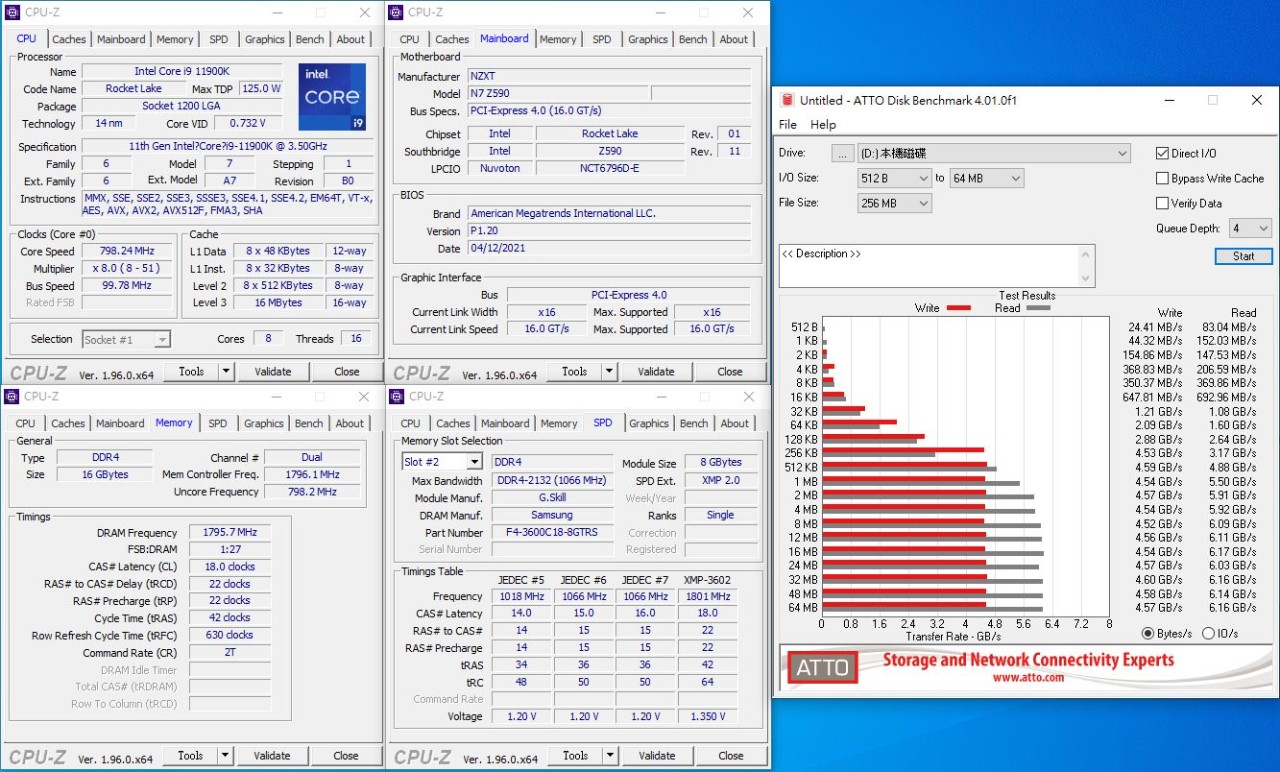Open the I/O Size start dropdown showing 512 B
1280x772 pixels.
point(894,178)
